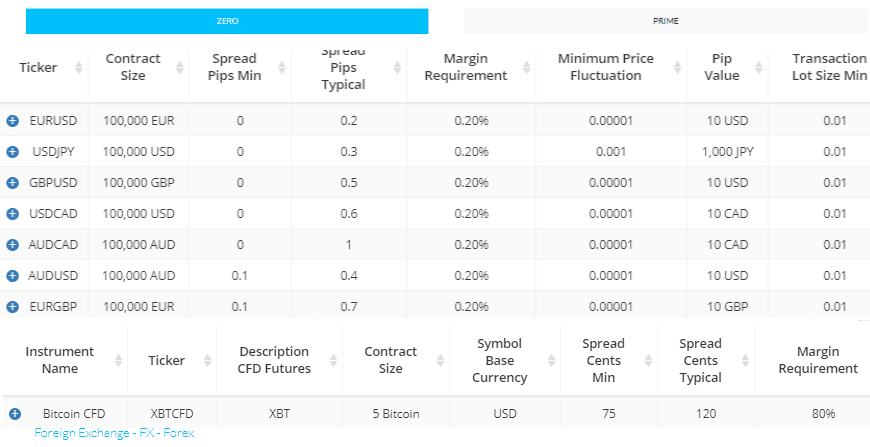
Task: Open USDCAD row via plus icon
Action: point(13,214)
